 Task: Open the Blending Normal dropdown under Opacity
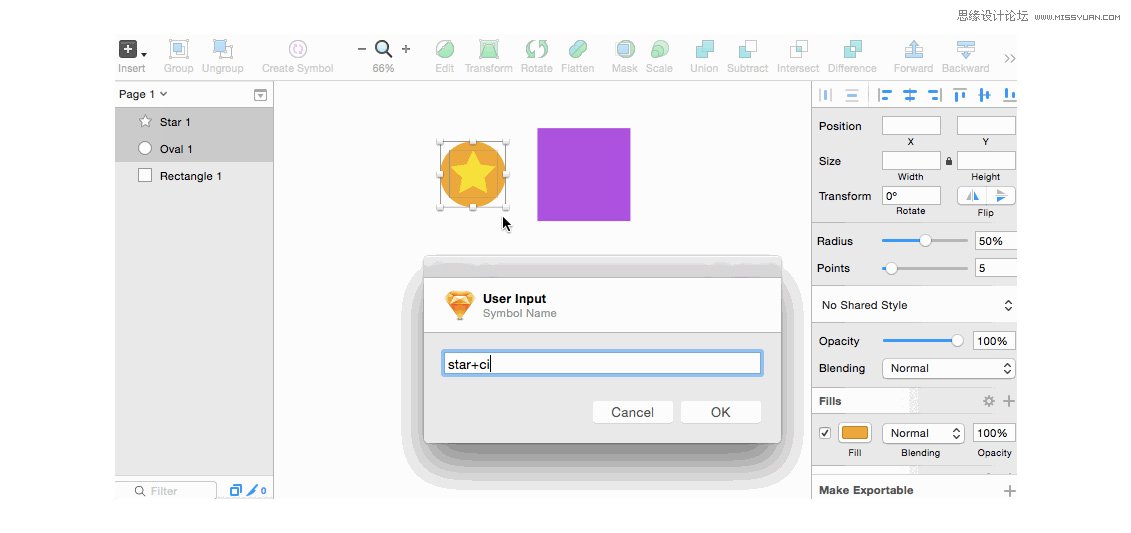point(947,368)
